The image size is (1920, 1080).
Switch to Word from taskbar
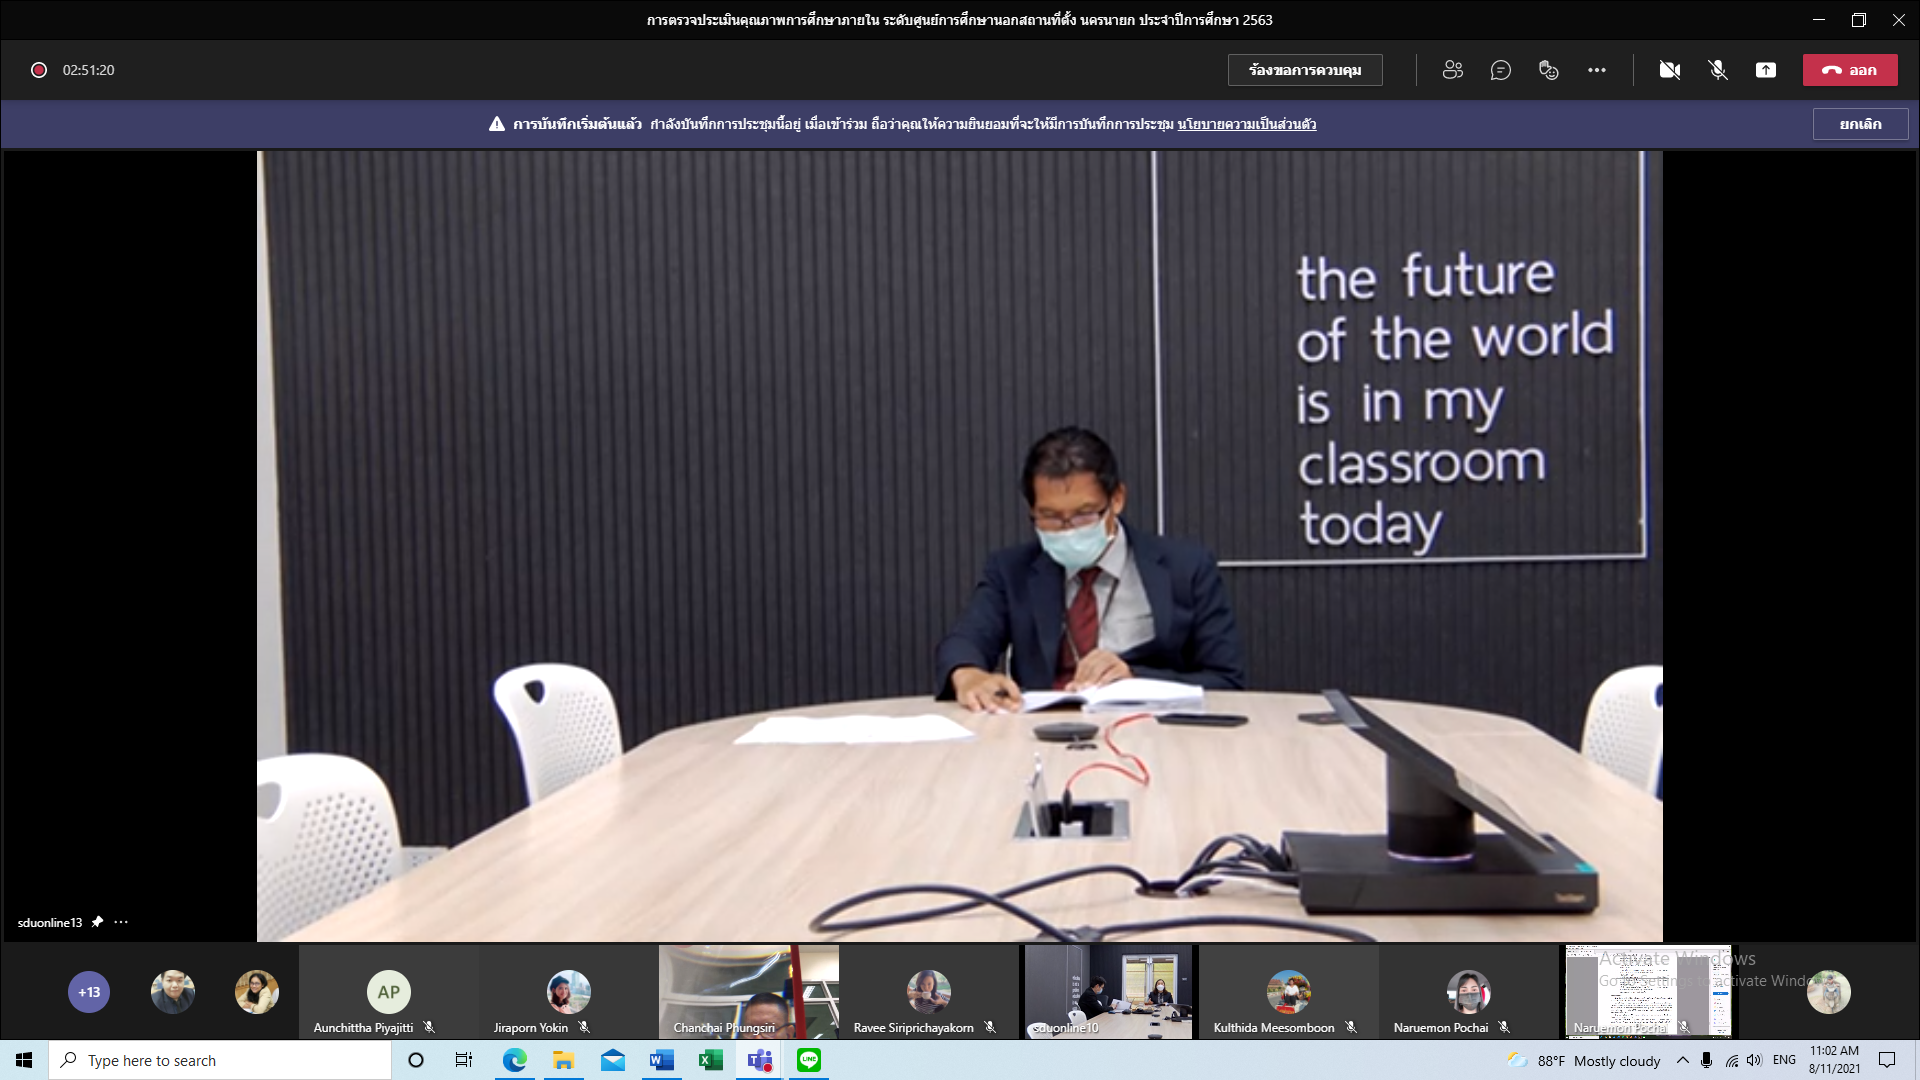pyautogui.click(x=661, y=1060)
